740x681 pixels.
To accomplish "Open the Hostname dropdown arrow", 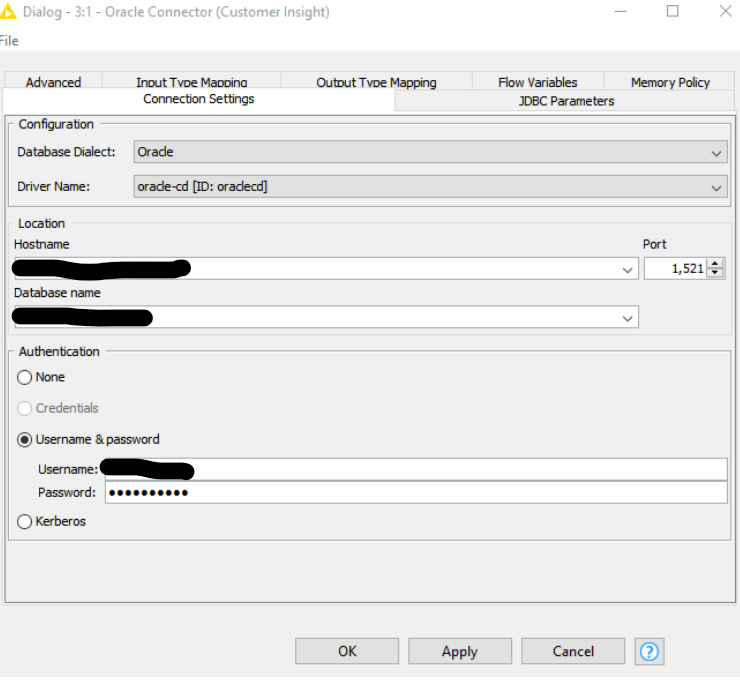I will point(627,269).
